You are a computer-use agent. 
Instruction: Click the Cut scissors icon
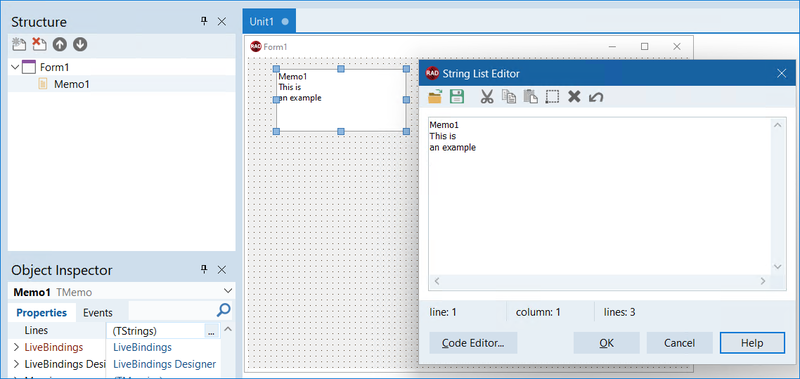(x=487, y=96)
